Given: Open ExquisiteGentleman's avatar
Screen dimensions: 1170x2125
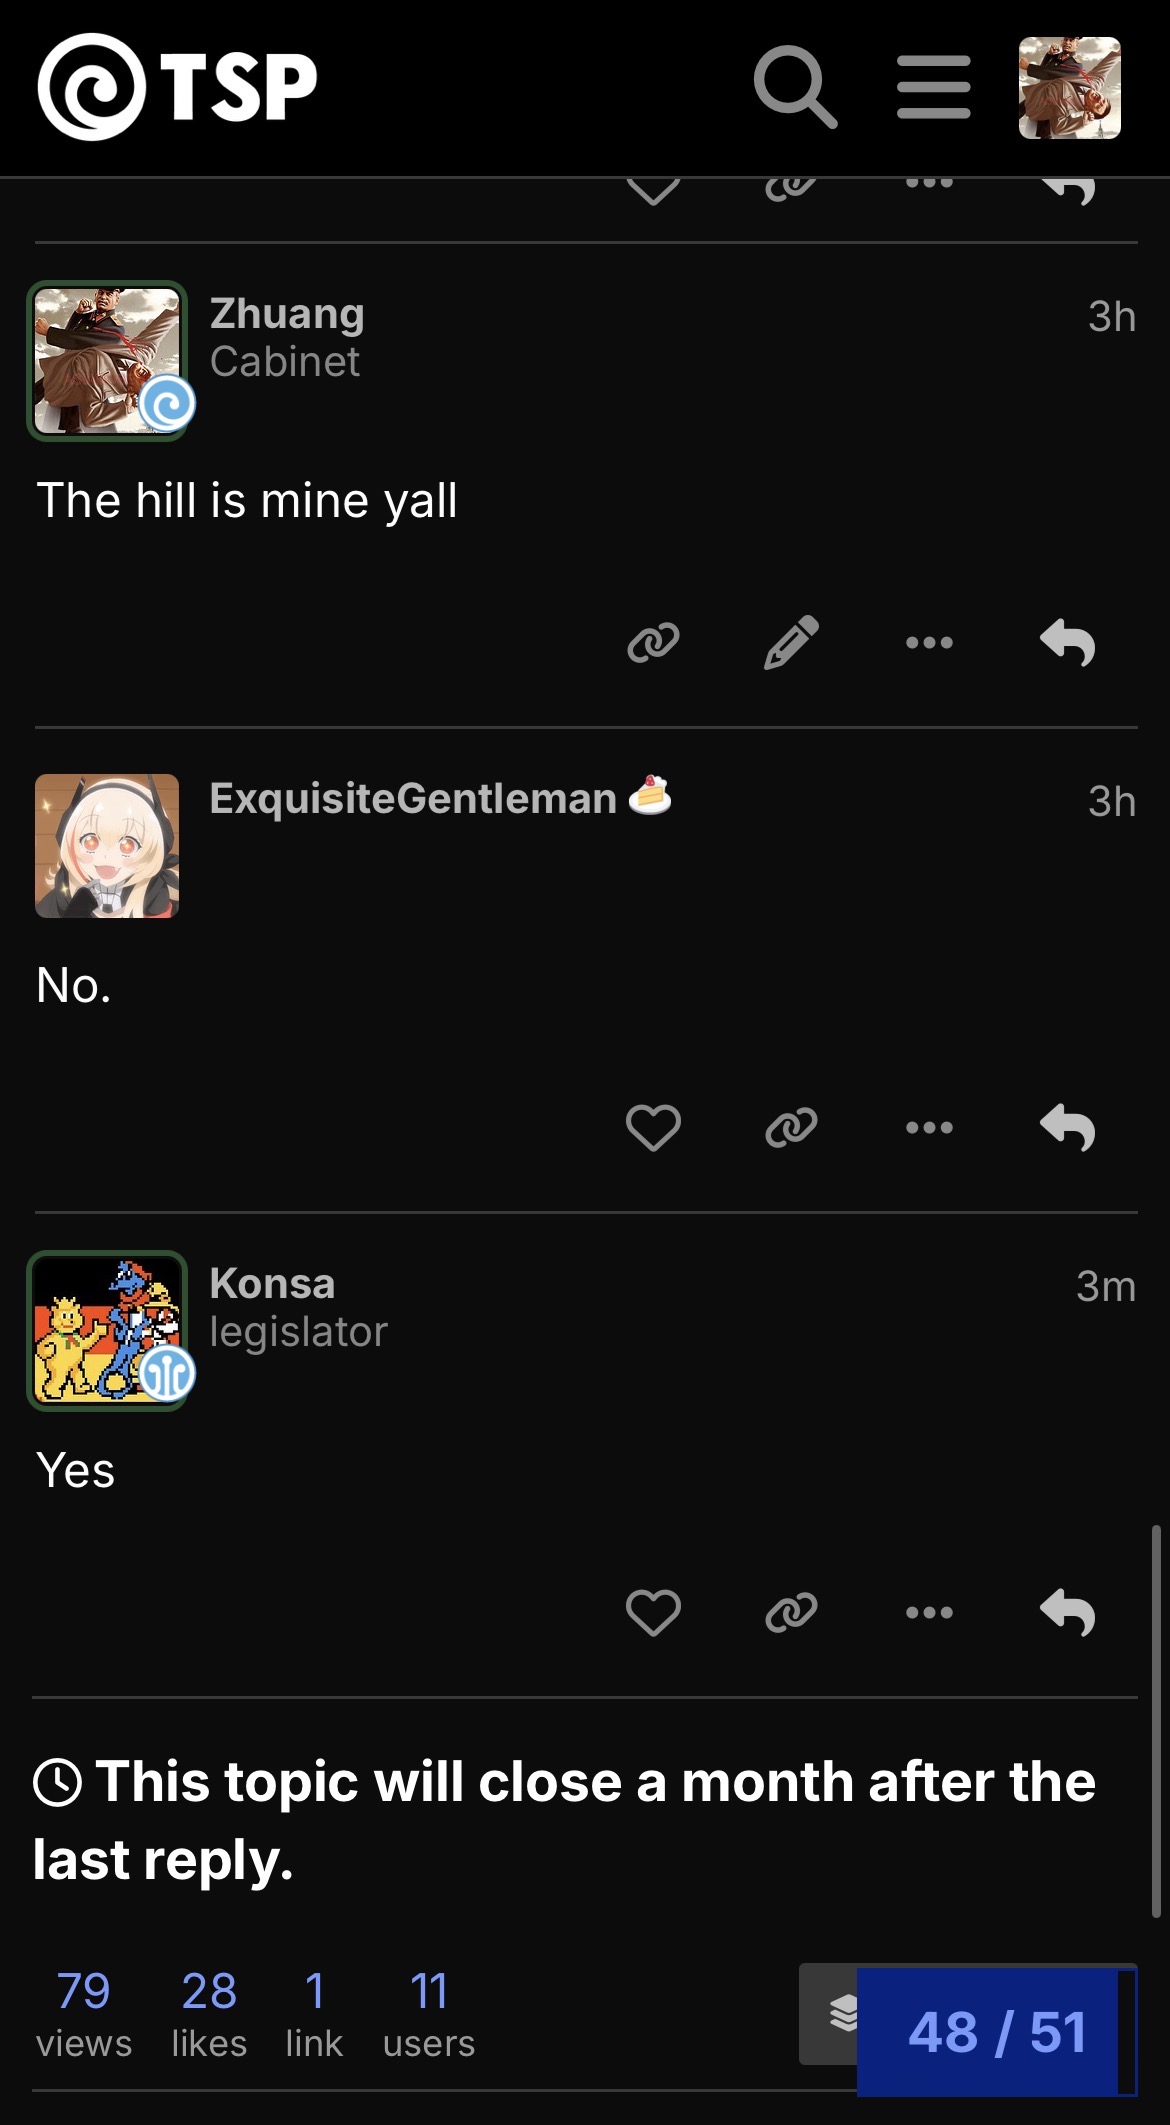Looking at the screenshot, I should coord(107,846).
